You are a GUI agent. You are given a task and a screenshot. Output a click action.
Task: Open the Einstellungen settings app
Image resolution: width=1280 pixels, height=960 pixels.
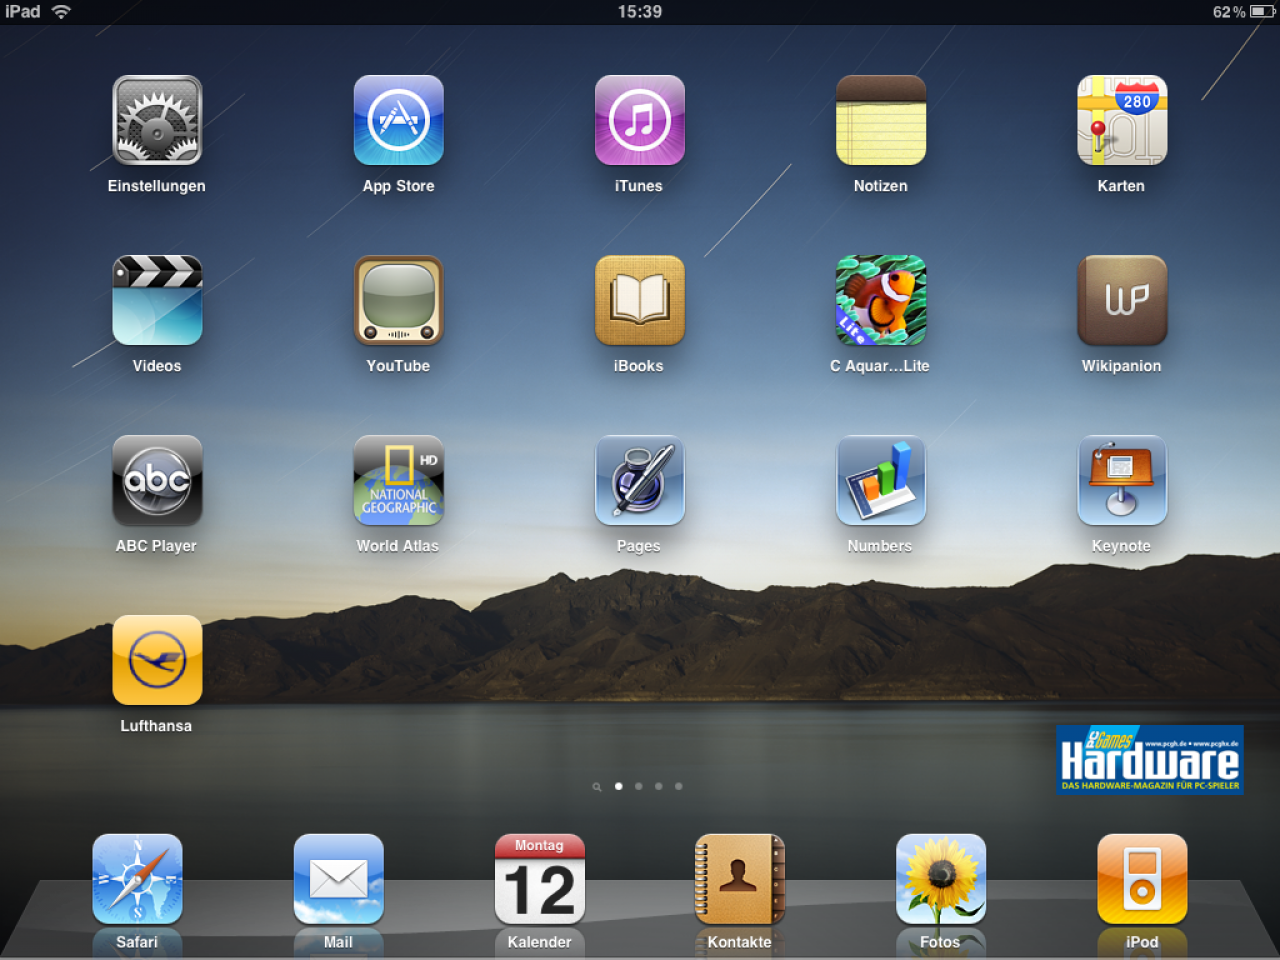coord(157,120)
